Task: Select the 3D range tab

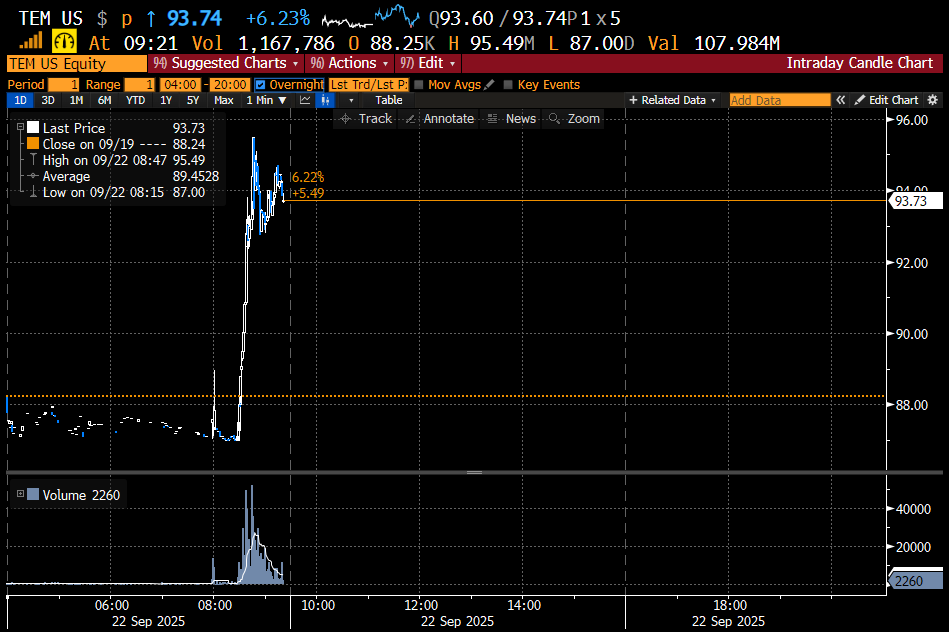Action: pos(48,100)
